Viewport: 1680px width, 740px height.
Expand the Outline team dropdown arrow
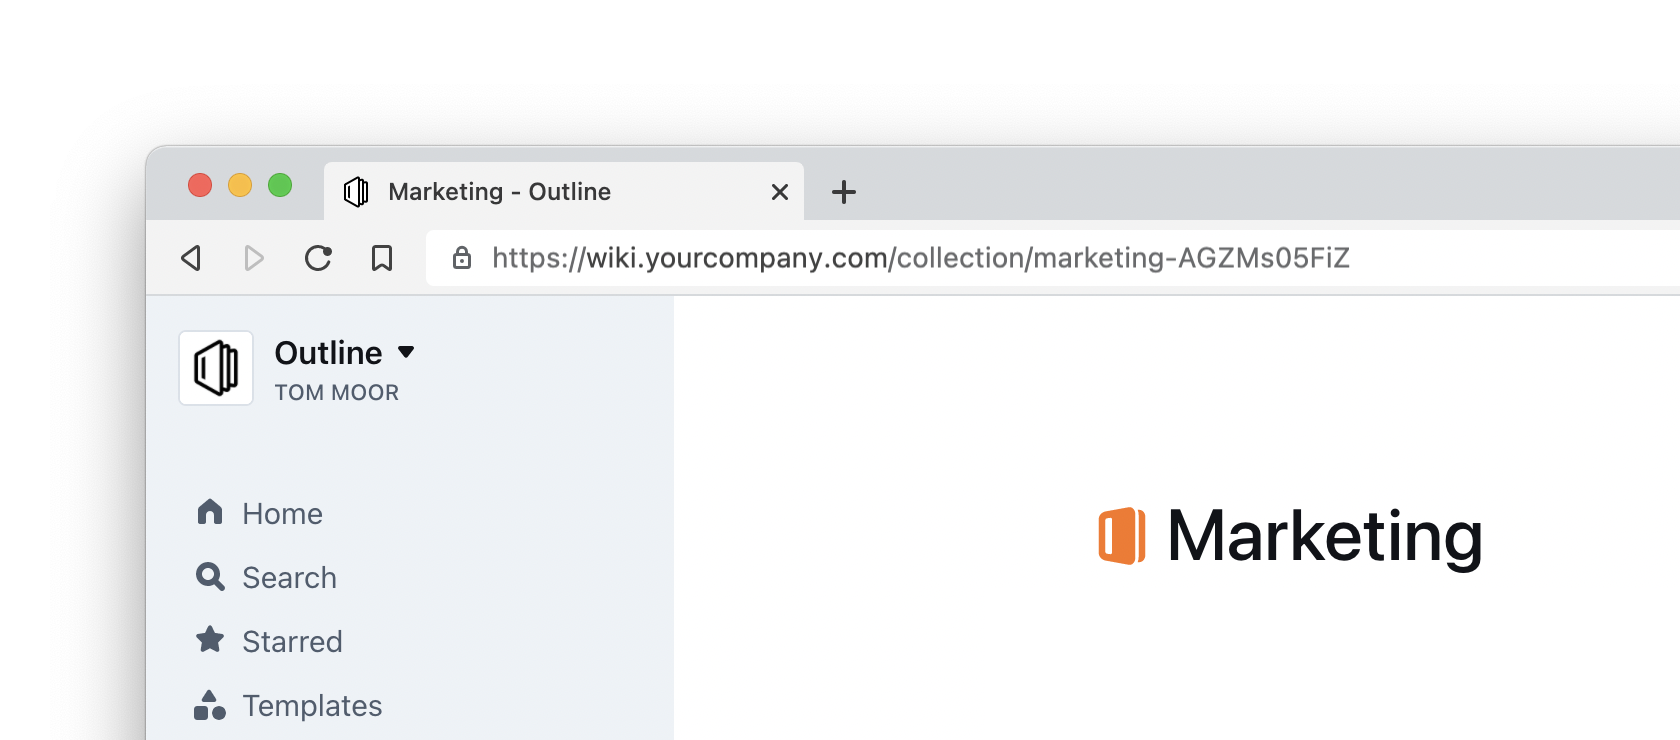(406, 352)
